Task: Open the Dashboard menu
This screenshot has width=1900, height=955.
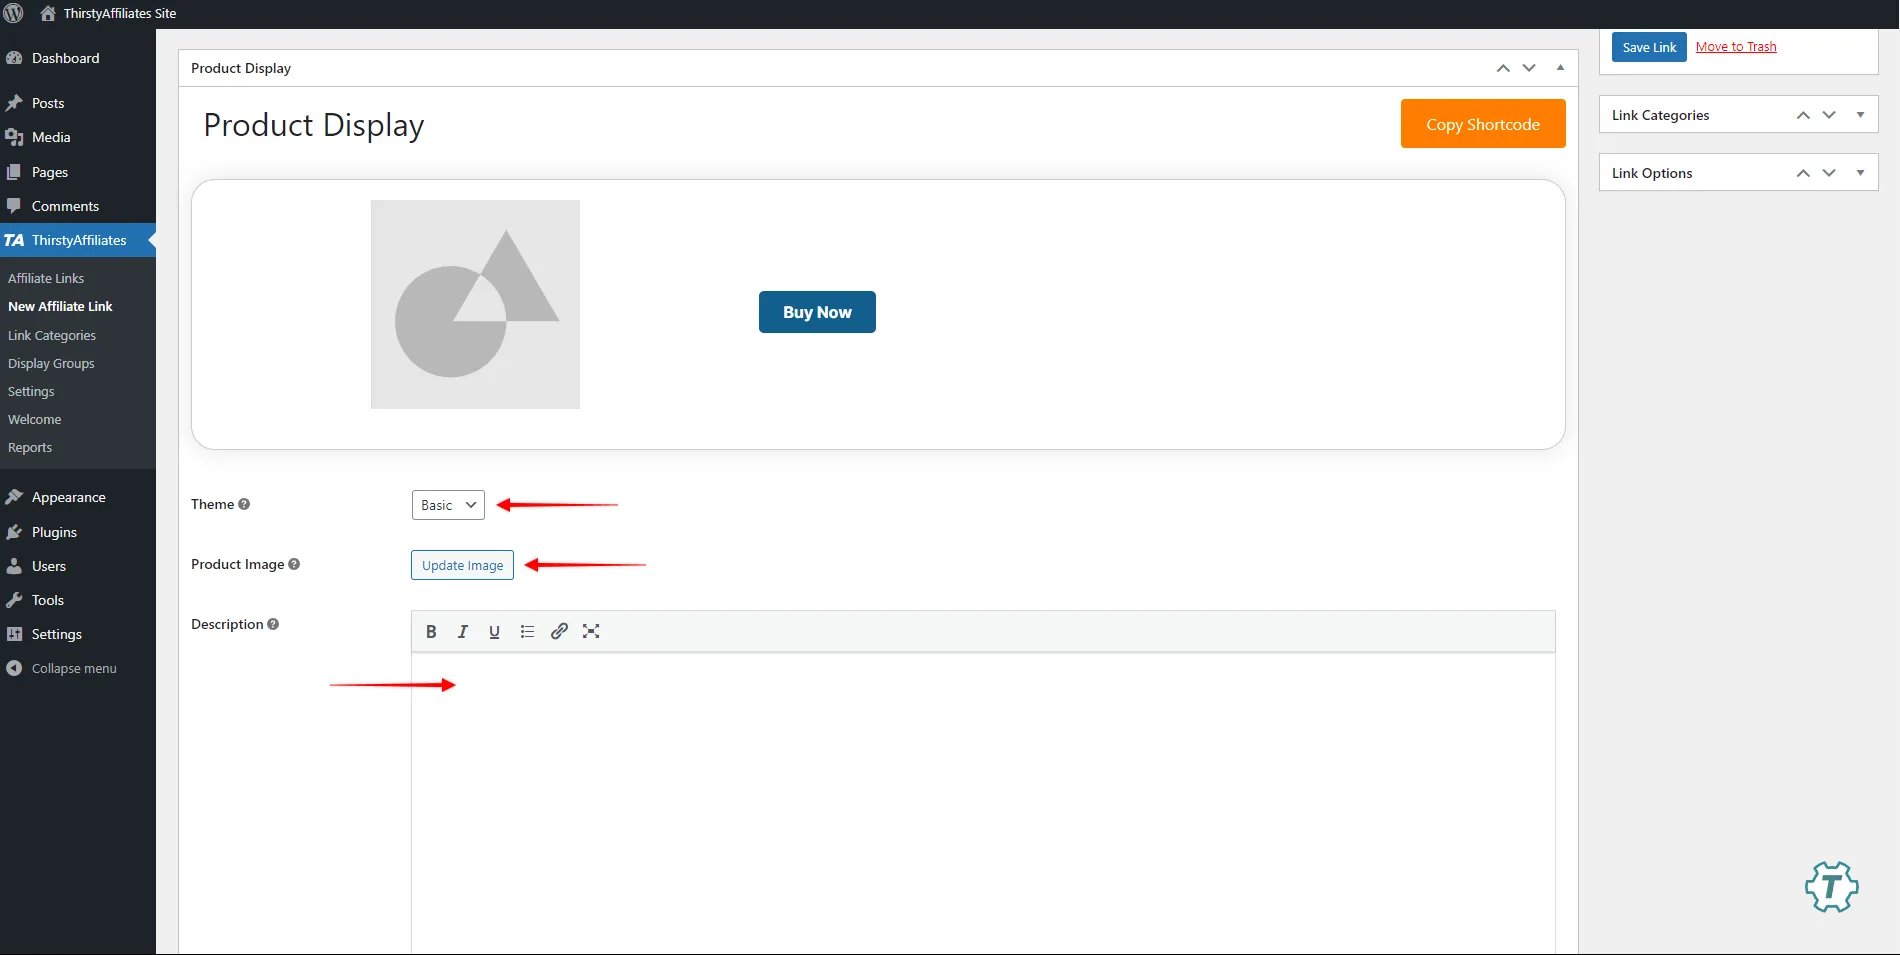Action: pos(78,58)
